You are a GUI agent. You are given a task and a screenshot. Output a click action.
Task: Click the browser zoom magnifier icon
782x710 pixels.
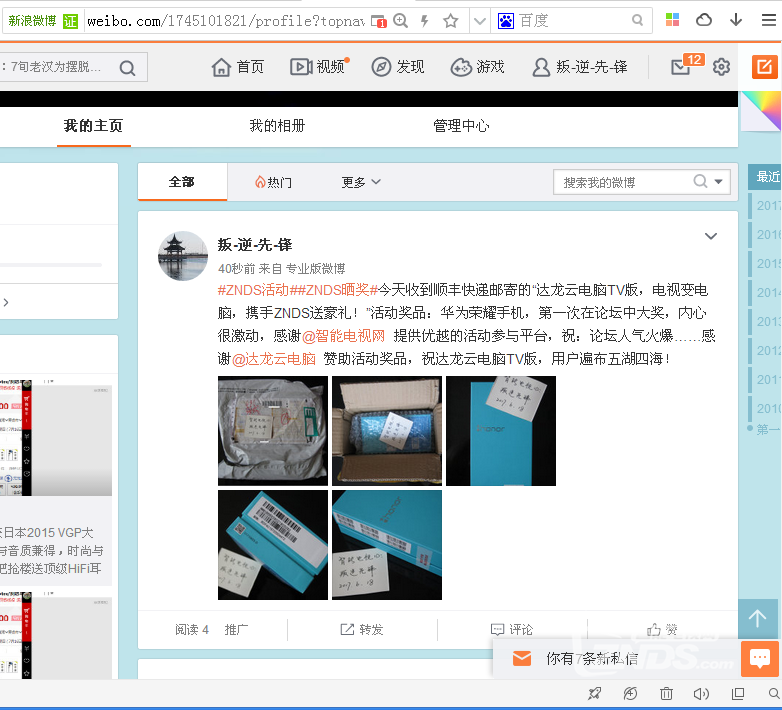coord(400,20)
